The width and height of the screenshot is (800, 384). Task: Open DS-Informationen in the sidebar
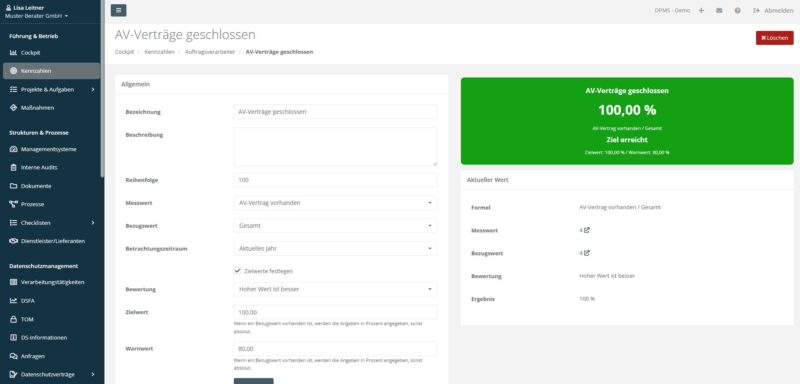(51, 338)
